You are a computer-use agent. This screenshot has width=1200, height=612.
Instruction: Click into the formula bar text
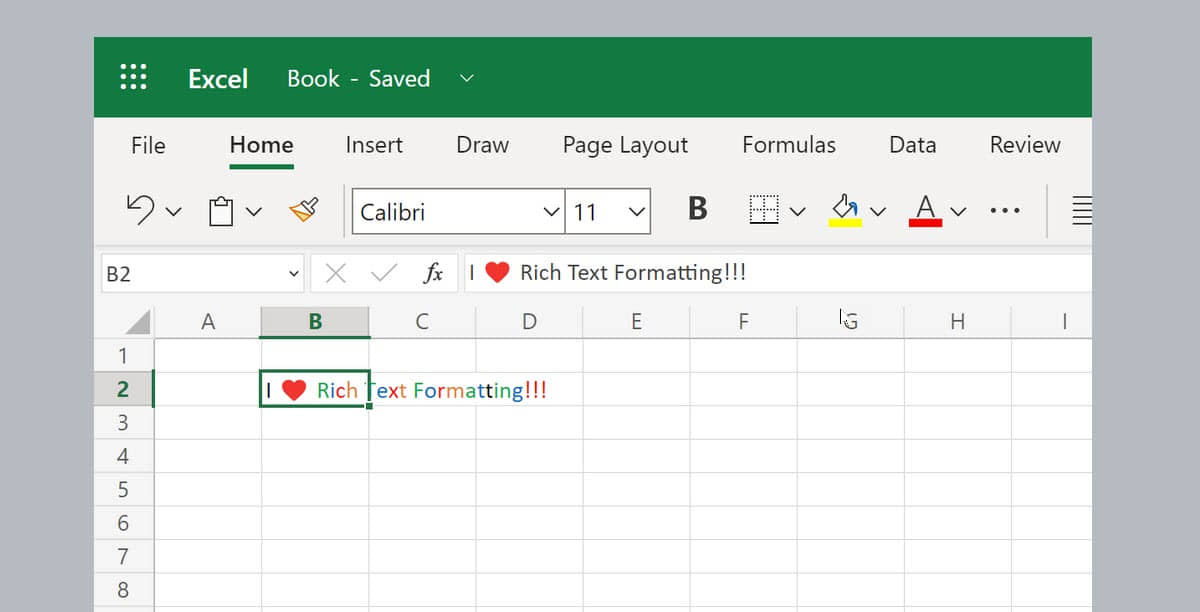(778, 273)
